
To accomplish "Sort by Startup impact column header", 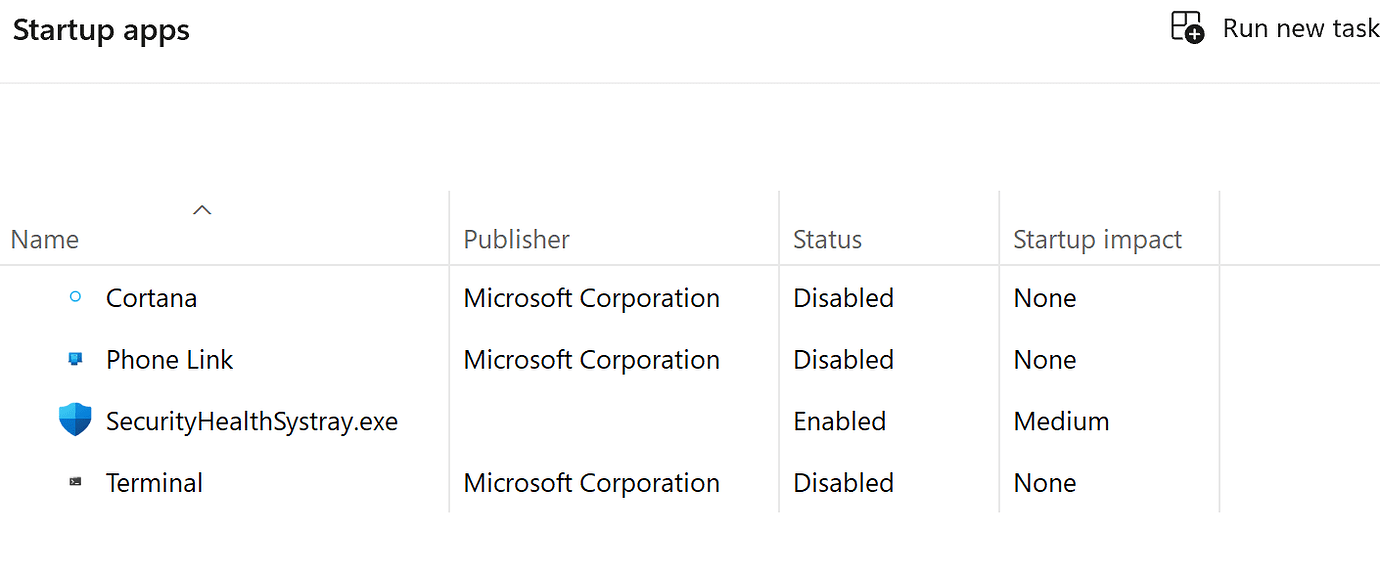I will [1097, 240].
